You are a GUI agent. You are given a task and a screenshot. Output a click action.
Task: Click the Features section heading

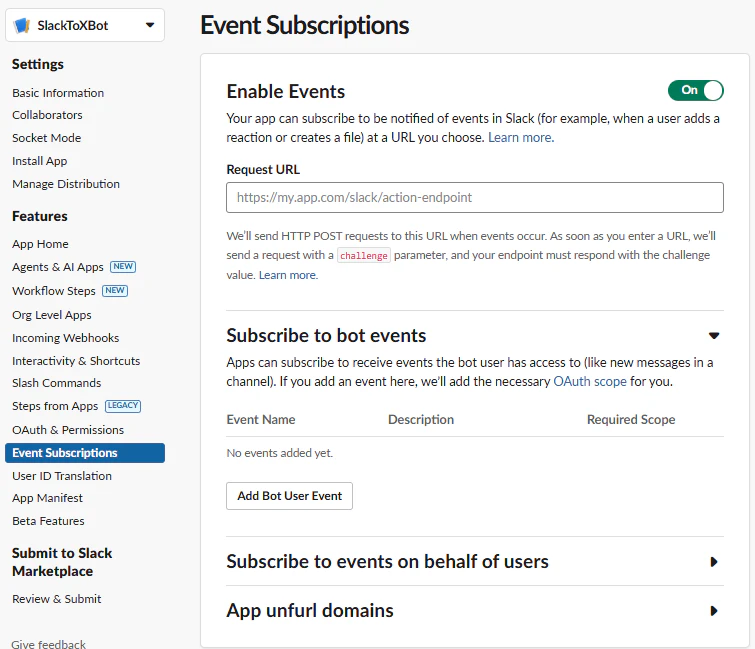pyautogui.click(x=39, y=217)
